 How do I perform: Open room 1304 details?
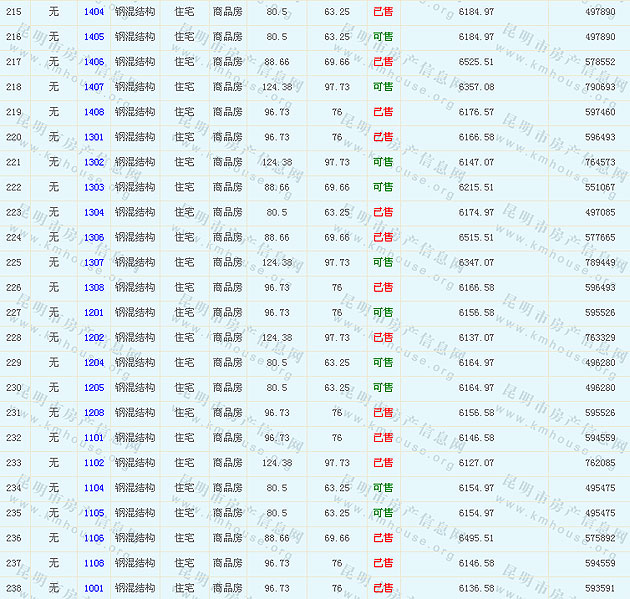click(93, 212)
